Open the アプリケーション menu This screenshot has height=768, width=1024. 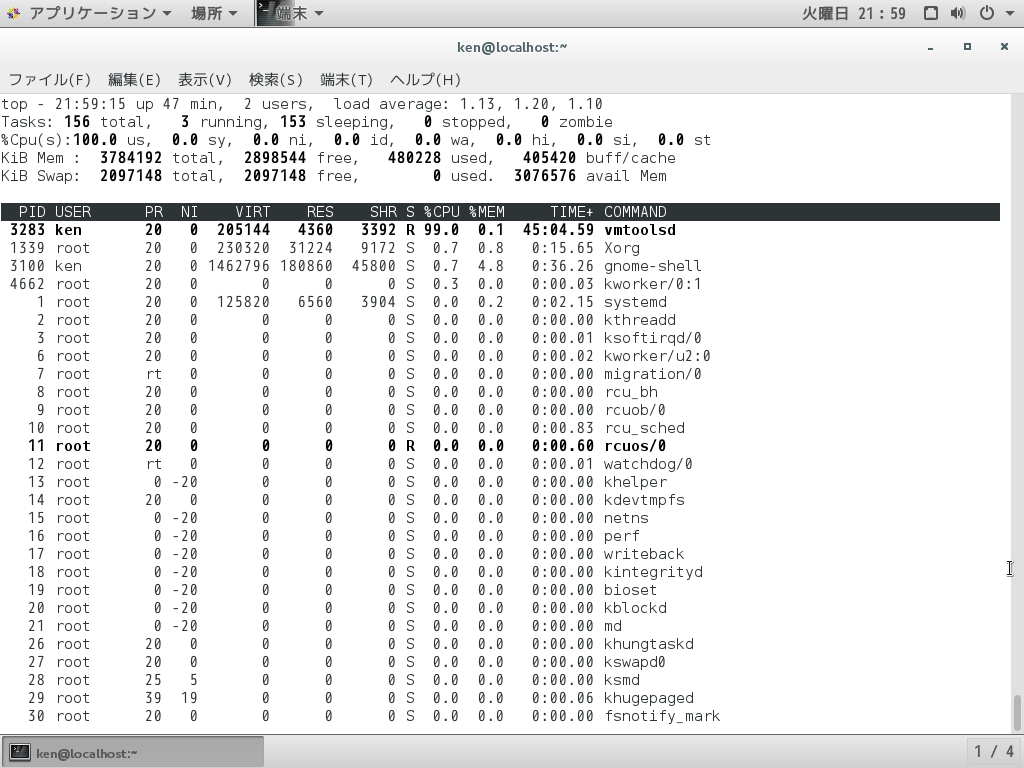99,13
